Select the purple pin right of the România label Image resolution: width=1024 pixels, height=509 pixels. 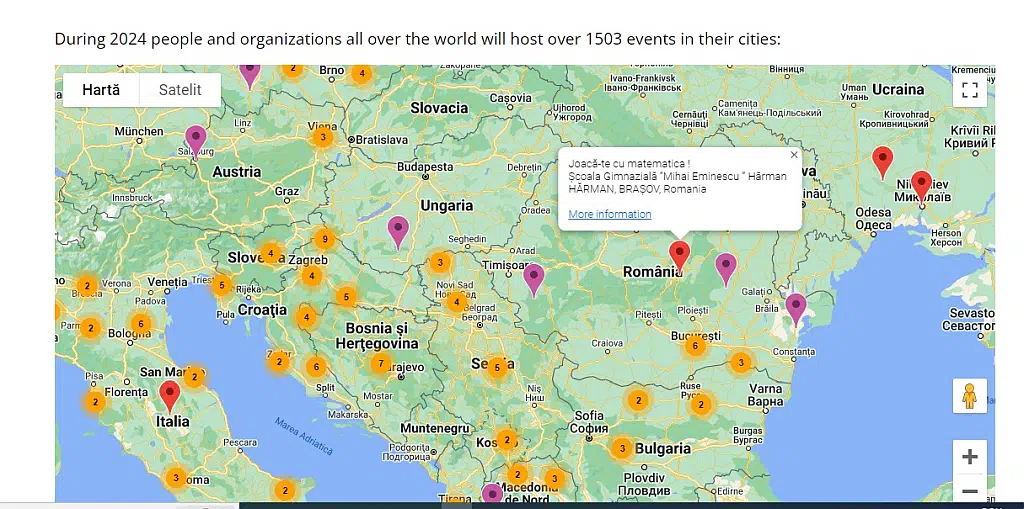coord(726,269)
